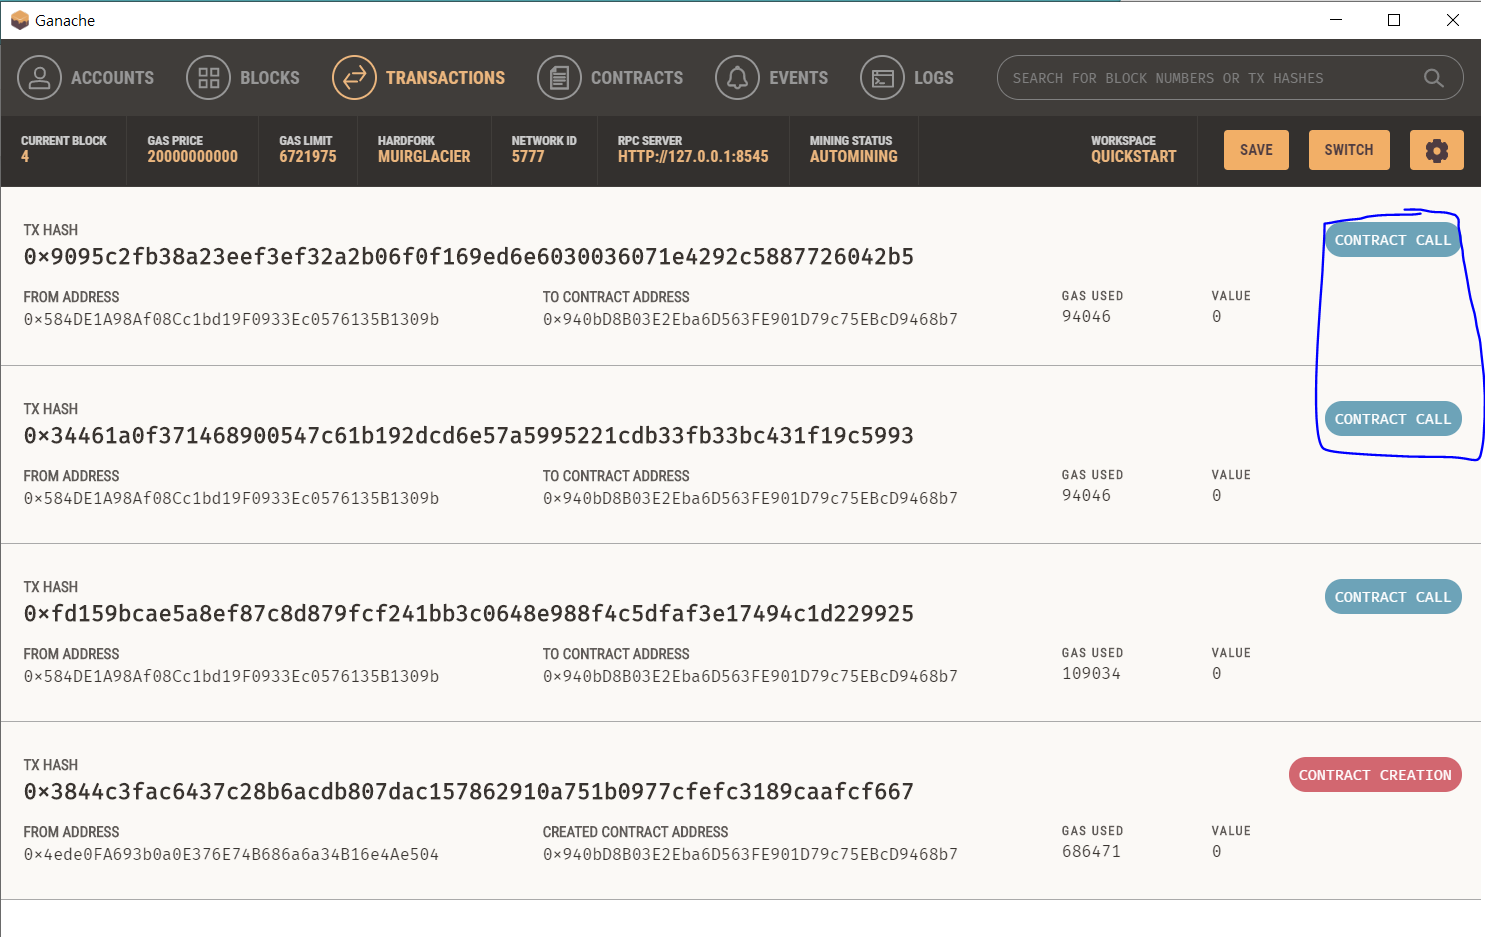
Task: Click RPC SERVER HTTP://127.0.0.1:8545
Action: [x=693, y=157]
